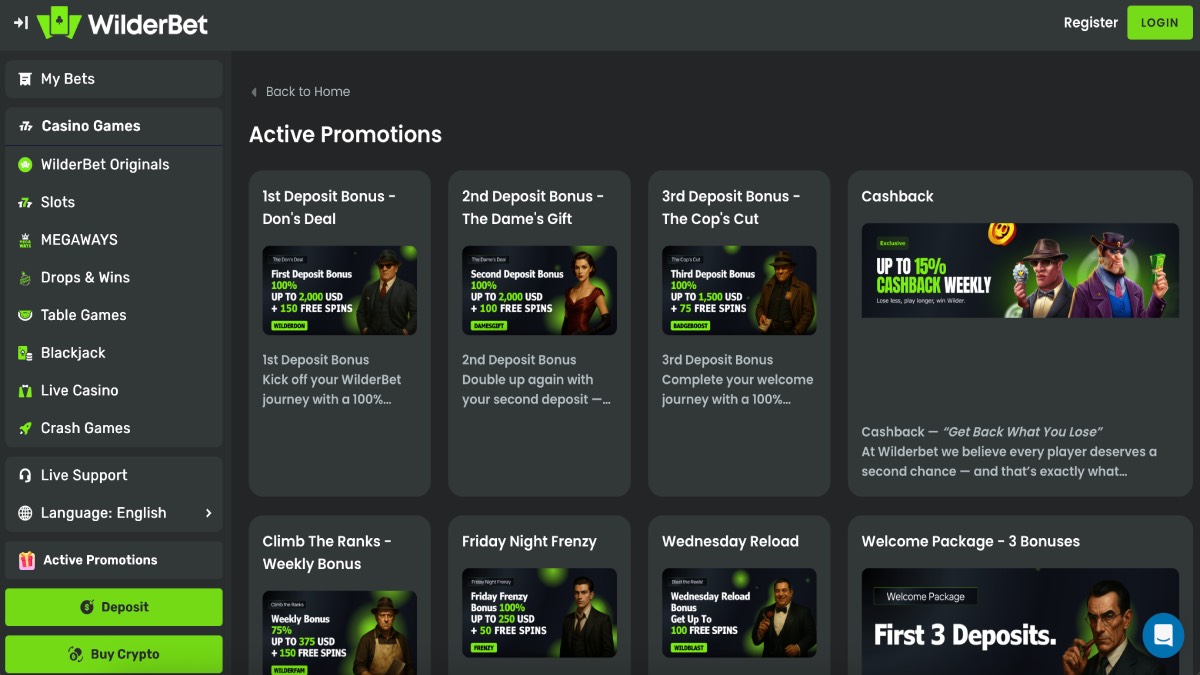Click the My Bets receipt icon
Image resolution: width=1200 pixels, height=675 pixels.
click(26, 79)
